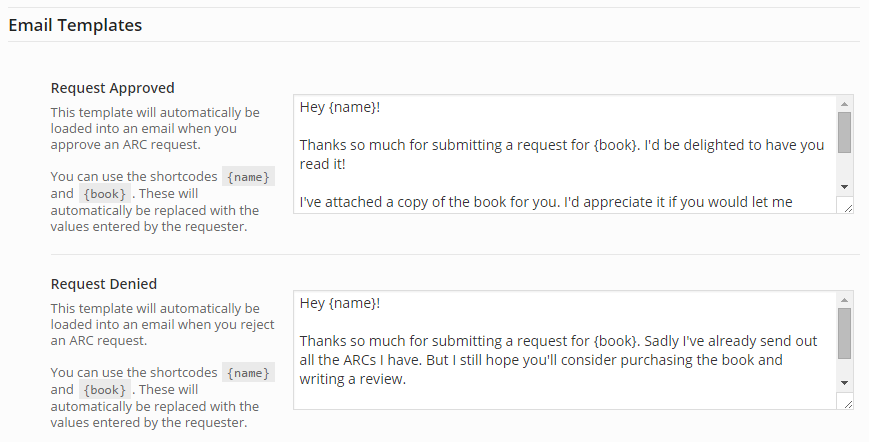Viewport: 869px width, 442px height.
Task: Click the {book} shortcode under Request Approved
Action: [x=104, y=194]
